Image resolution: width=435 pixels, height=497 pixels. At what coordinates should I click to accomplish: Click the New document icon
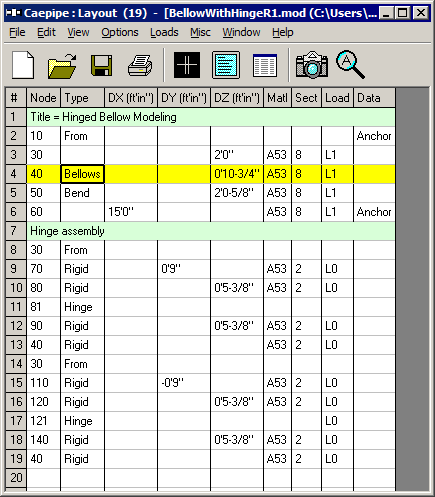coord(23,65)
